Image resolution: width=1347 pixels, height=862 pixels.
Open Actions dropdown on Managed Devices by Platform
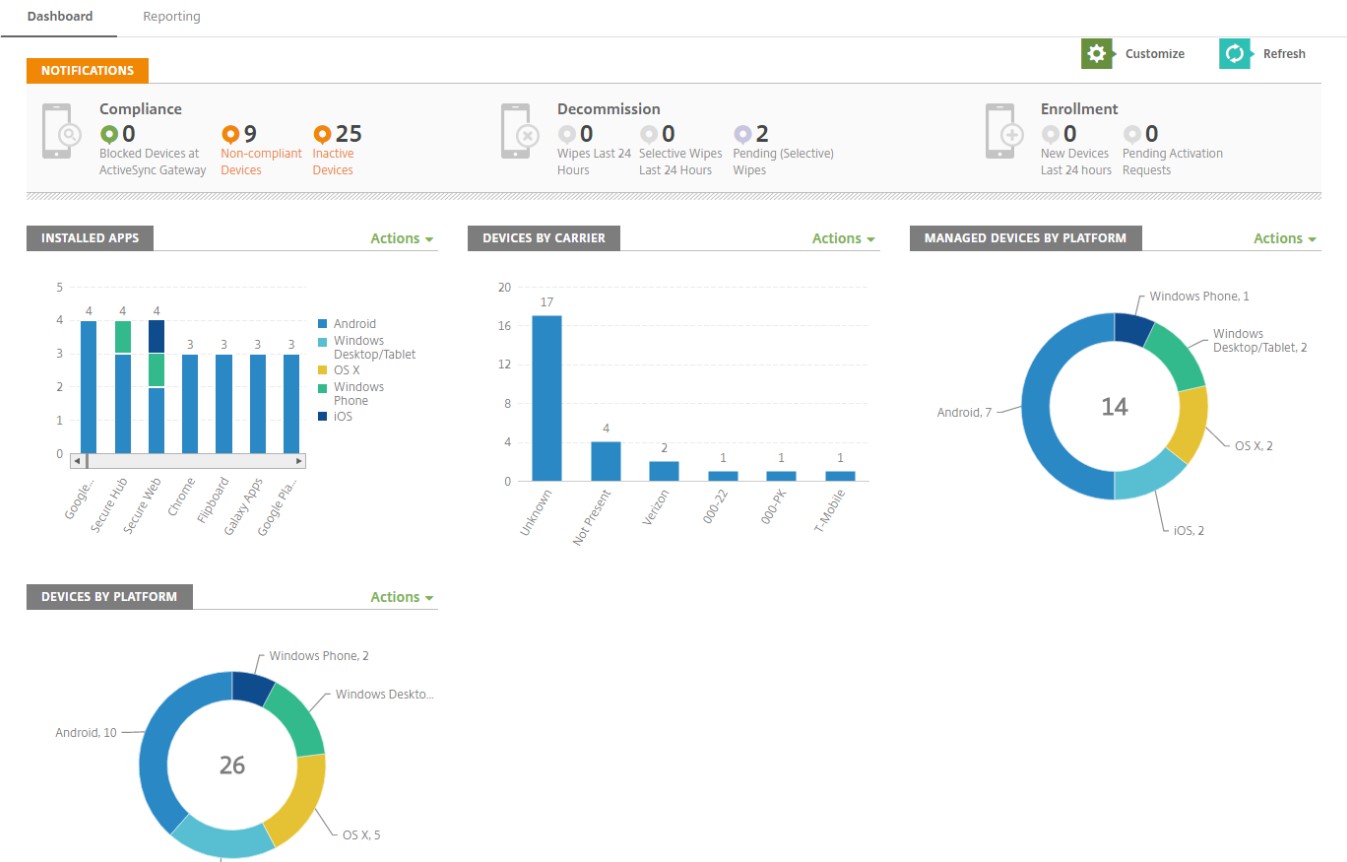(1283, 238)
